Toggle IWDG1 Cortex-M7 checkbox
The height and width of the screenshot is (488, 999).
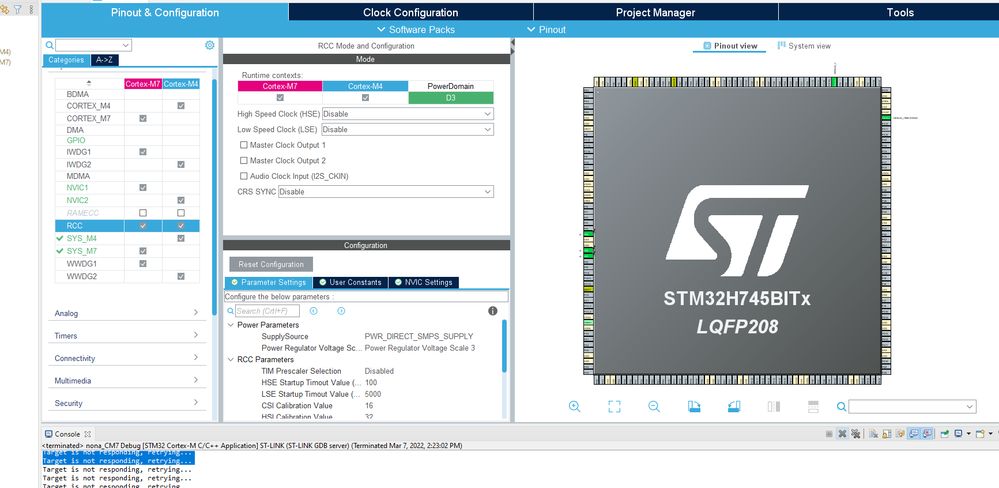point(143,152)
